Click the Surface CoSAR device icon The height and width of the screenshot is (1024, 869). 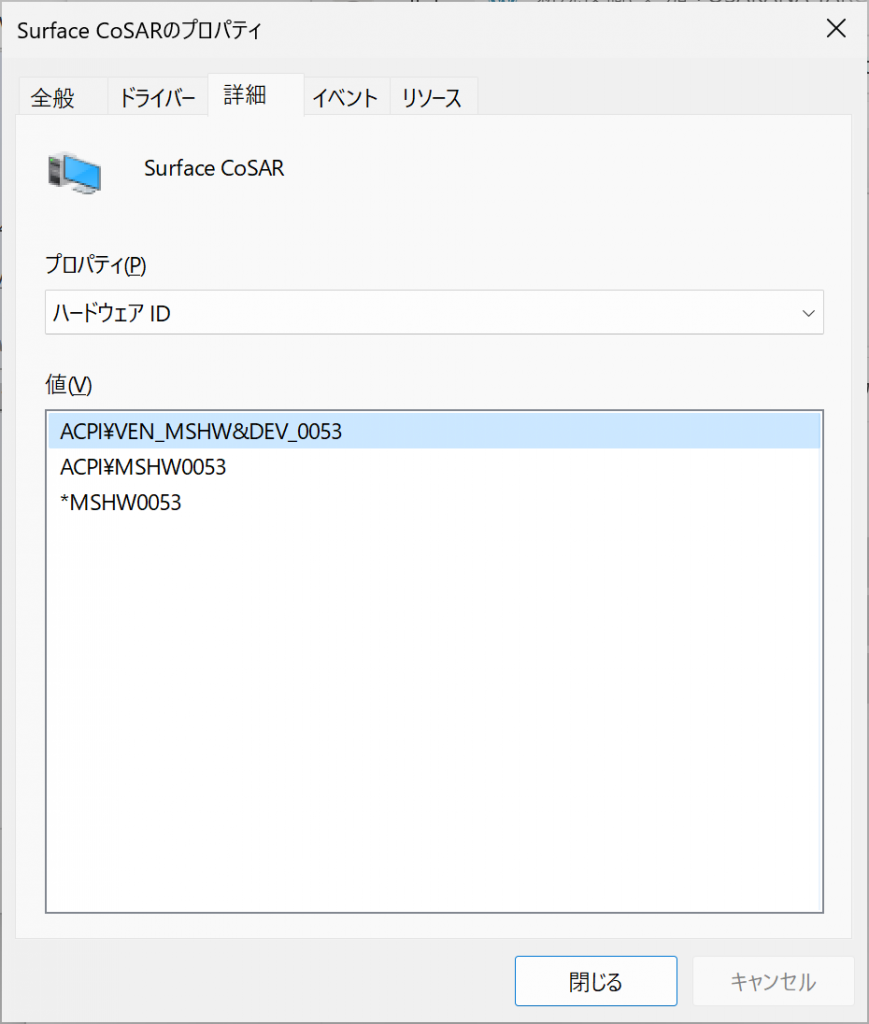(74, 172)
